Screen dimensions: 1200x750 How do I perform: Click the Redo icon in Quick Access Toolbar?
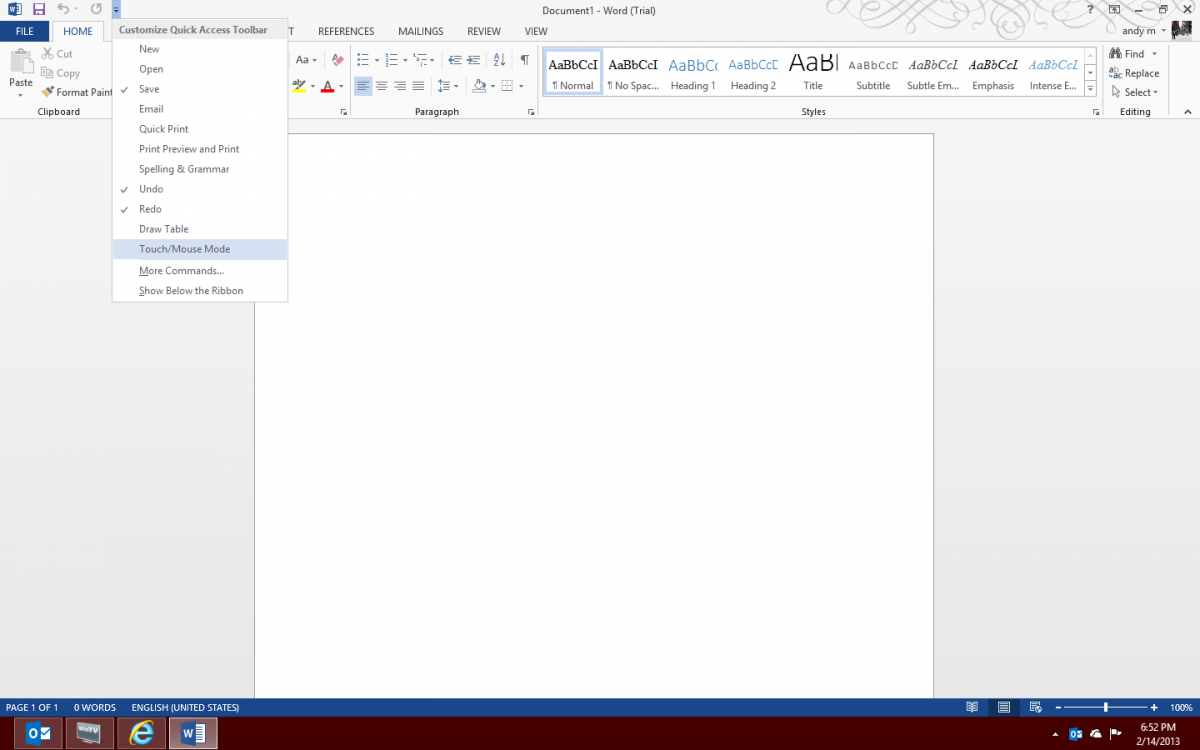tap(96, 9)
